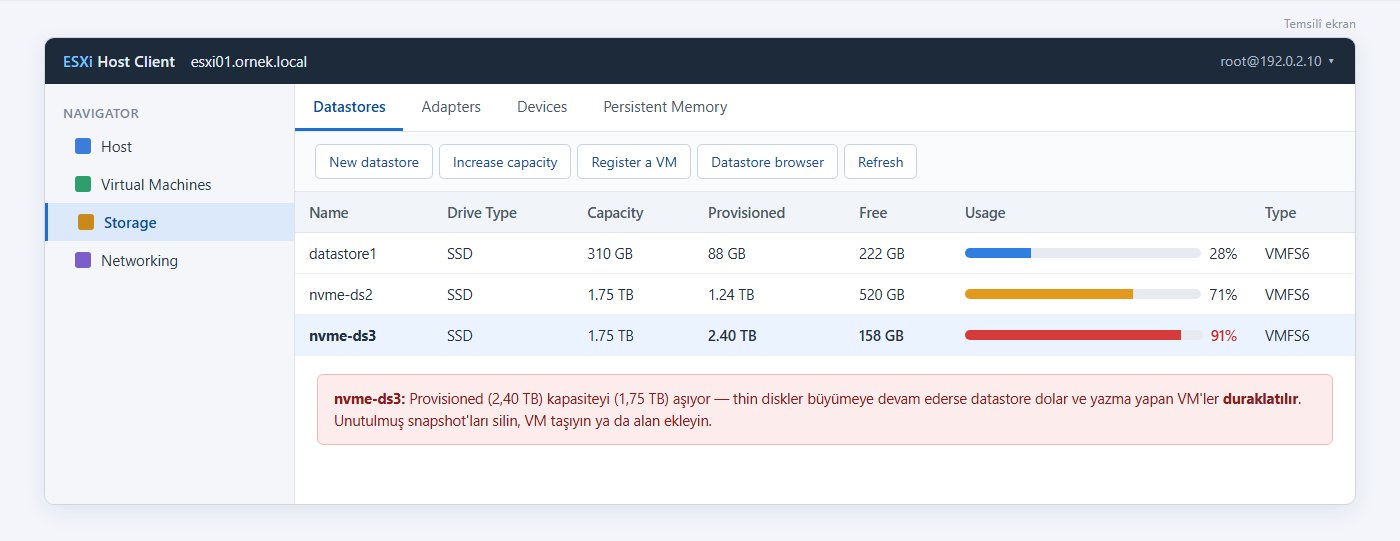Click the ESXi Host Client logo
This screenshot has height=541, width=1400.
pyautogui.click(x=119, y=61)
